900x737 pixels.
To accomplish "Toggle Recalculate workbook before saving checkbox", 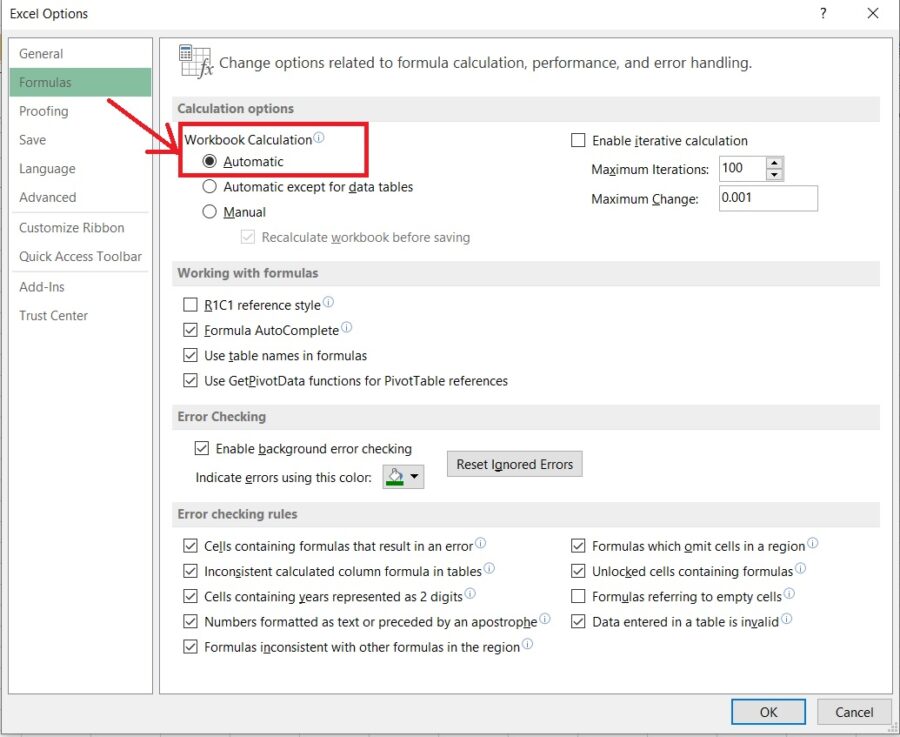I will click(248, 237).
